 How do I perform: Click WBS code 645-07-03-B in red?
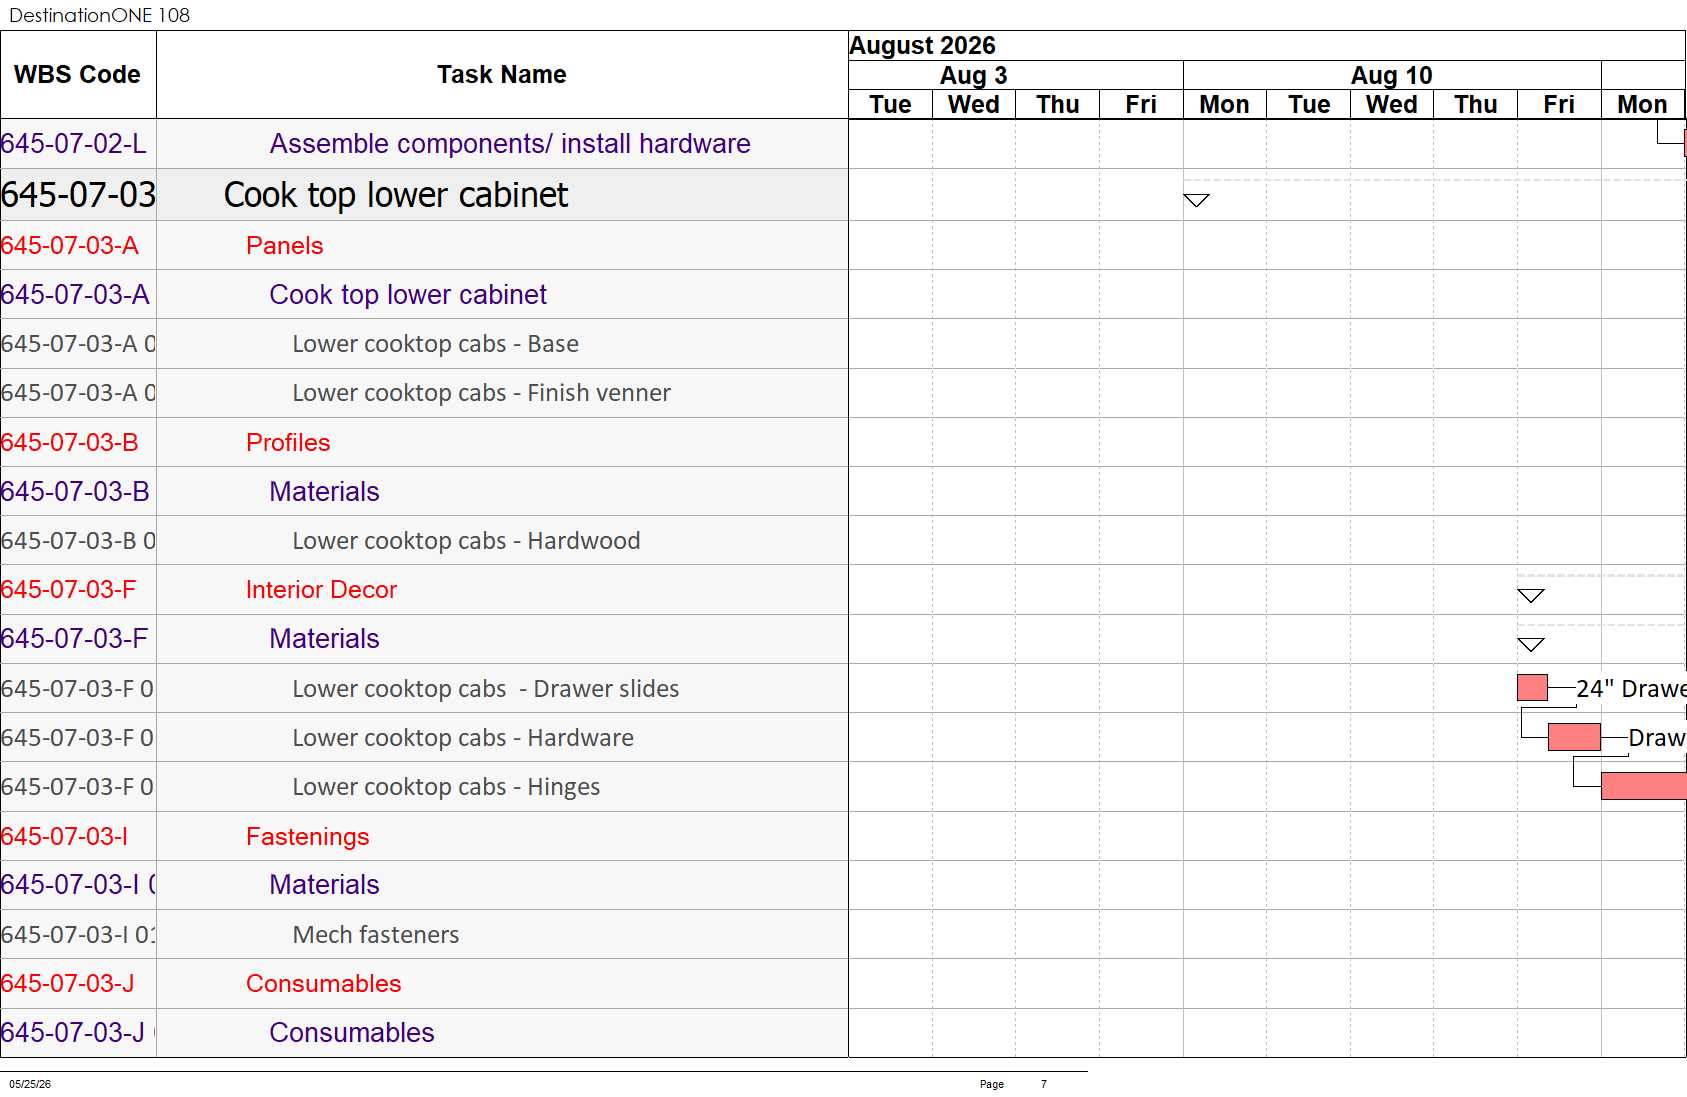70,443
